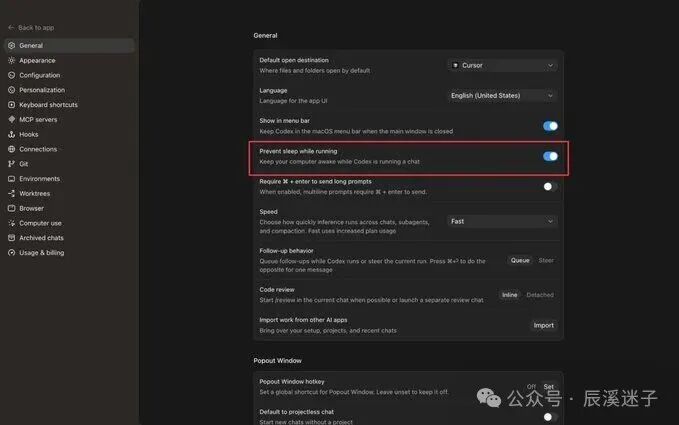679x425 pixels.
Task: Click the MCP servers icon
Action: [12, 119]
